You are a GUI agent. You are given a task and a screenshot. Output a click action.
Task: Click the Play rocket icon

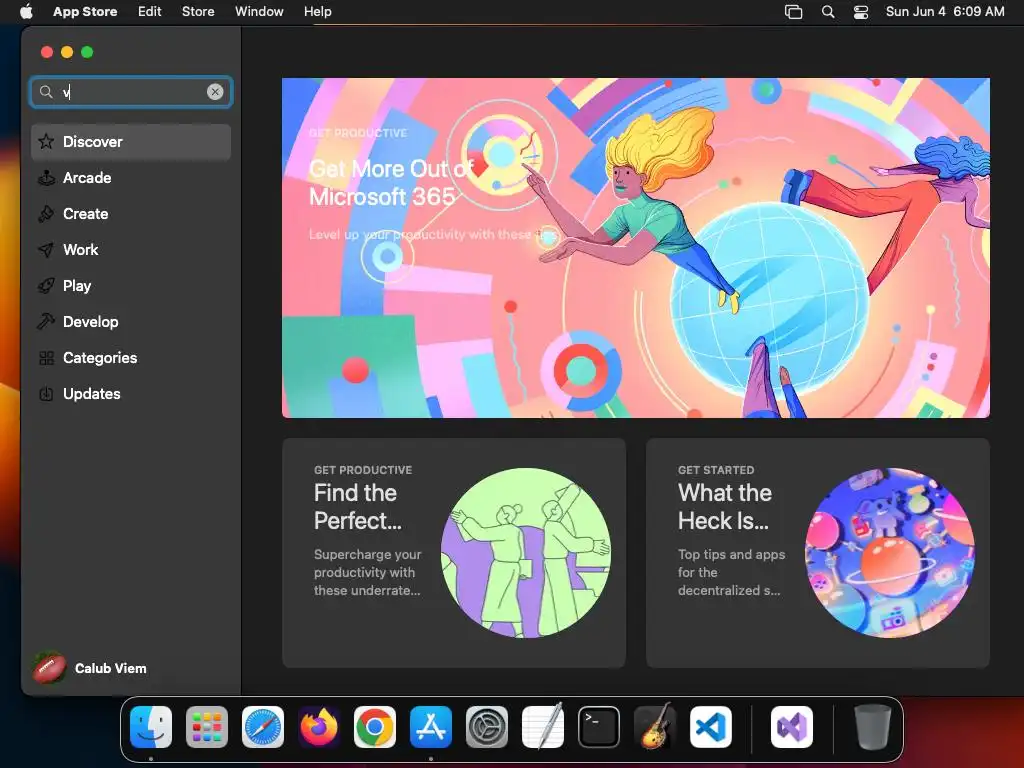point(46,285)
